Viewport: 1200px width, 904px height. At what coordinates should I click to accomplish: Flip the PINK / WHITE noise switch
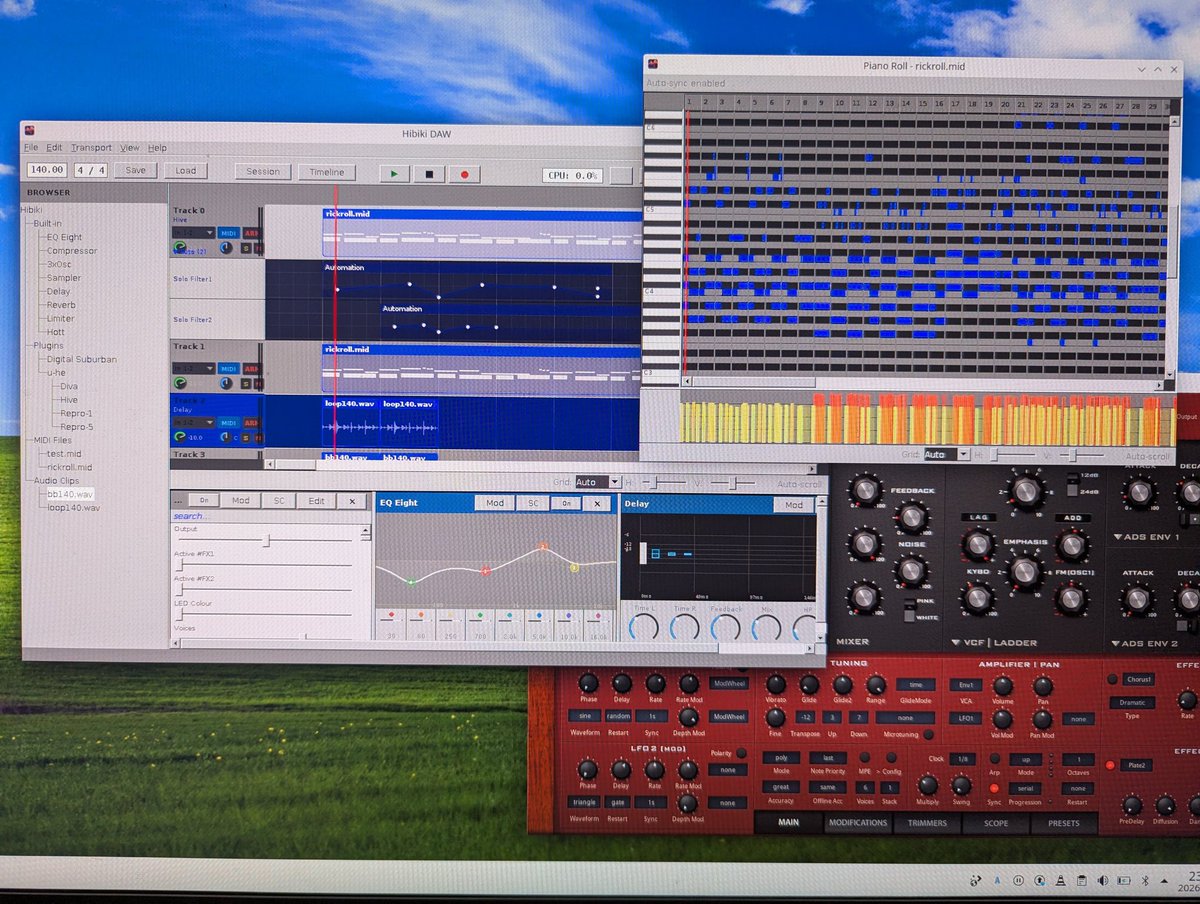(x=908, y=611)
